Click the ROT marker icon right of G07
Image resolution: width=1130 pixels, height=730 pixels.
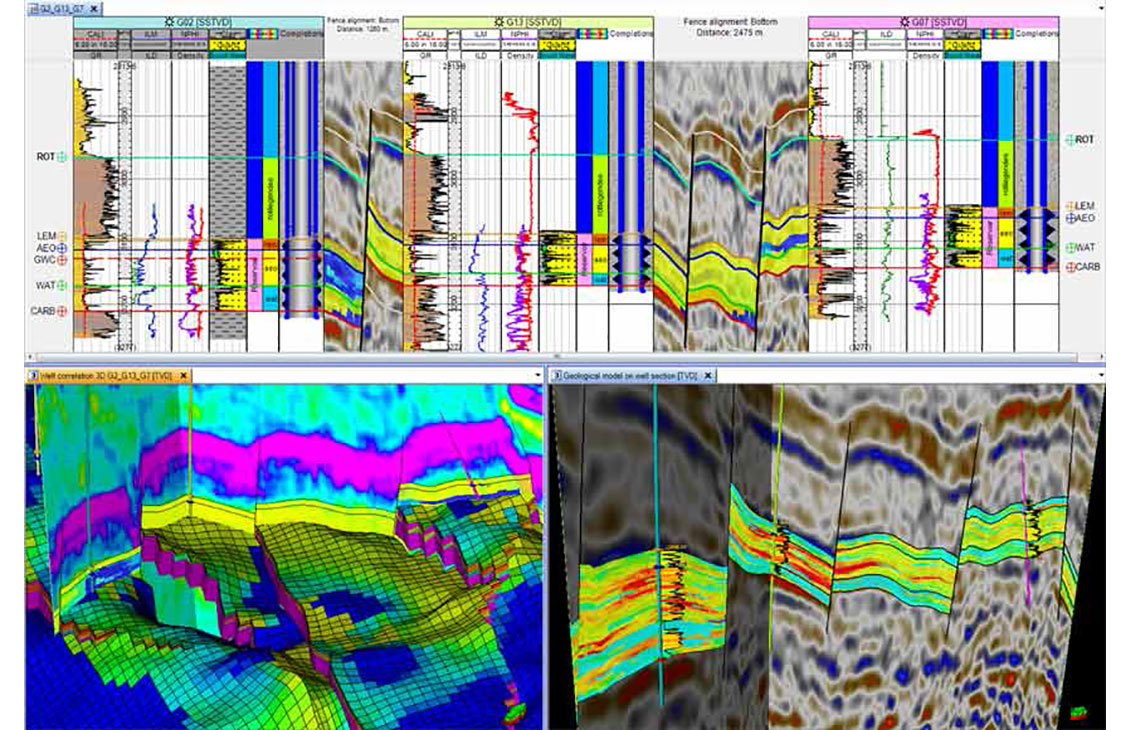[x=1070, y=140]
